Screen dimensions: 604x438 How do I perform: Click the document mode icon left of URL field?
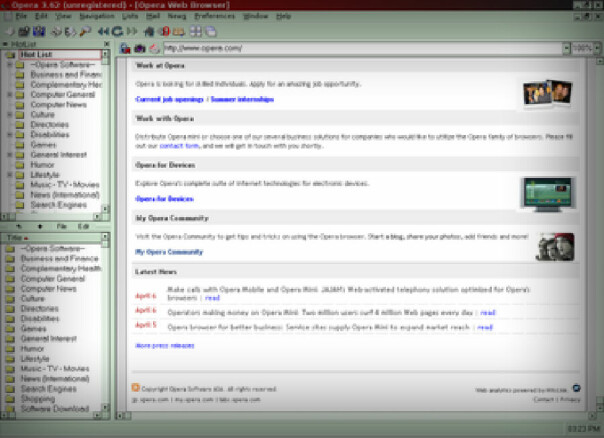point(154,49)
